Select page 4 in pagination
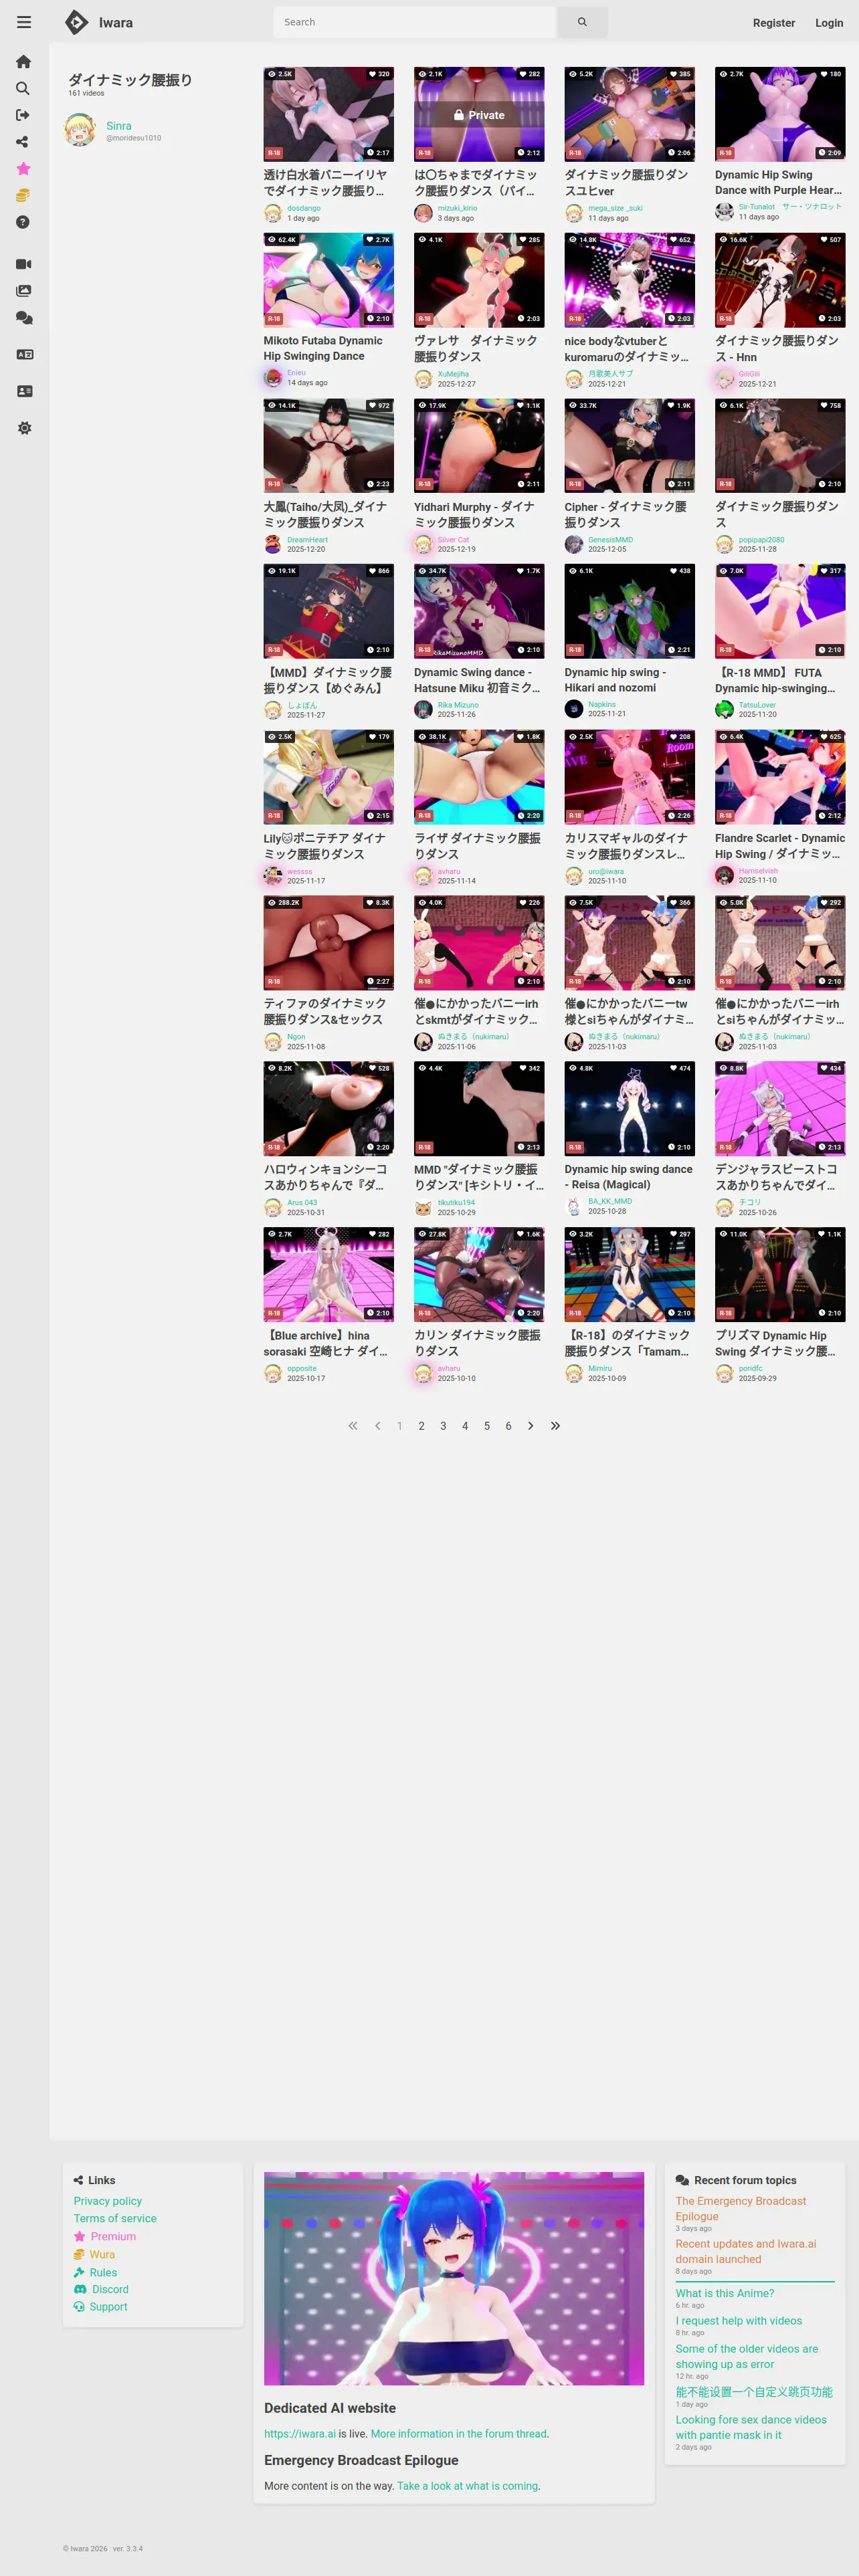Image resolution: width=859 pixels, height=2576 pixels. (465, 1426)
